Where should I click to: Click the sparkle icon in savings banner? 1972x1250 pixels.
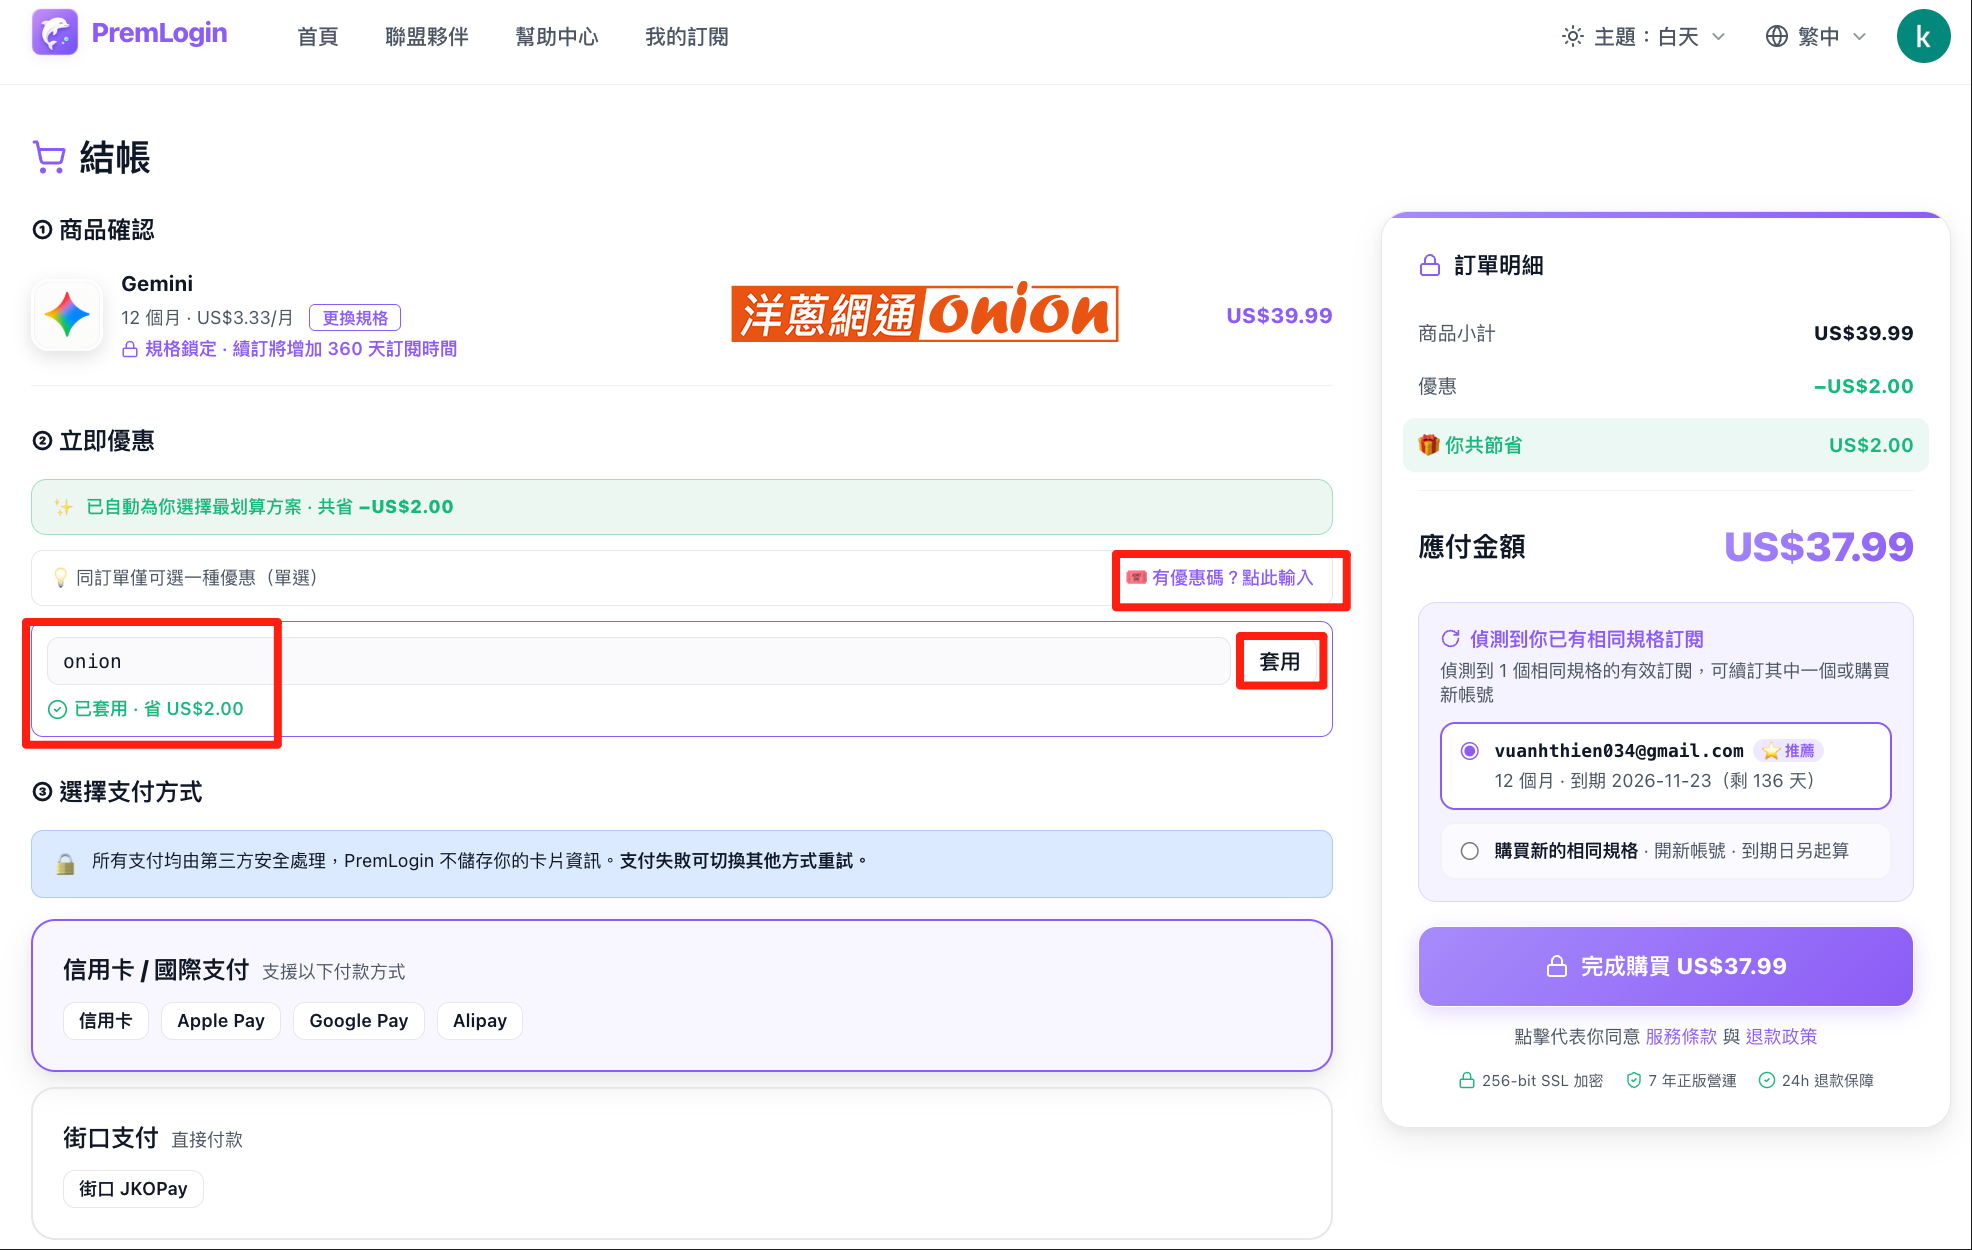click(x=64, y=507)
